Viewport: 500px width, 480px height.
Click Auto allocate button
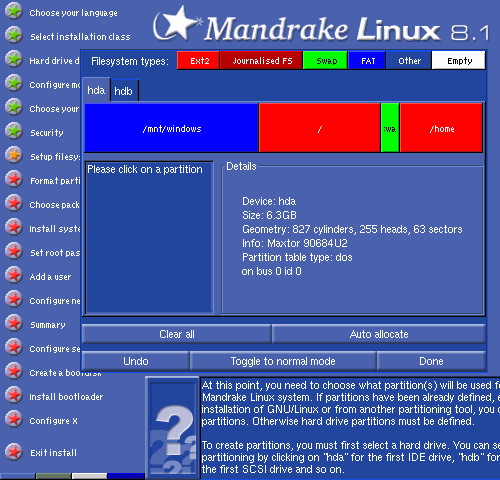click(379, 334)
